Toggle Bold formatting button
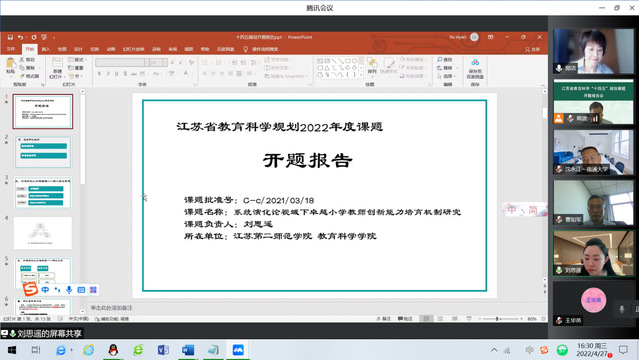 tap(99, 74)
